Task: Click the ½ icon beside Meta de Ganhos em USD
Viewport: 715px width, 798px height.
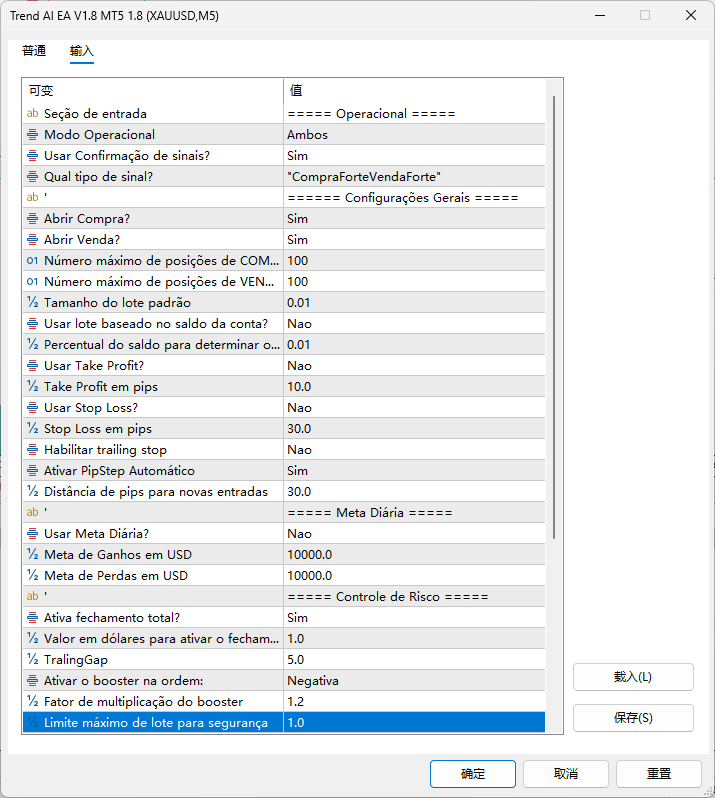Action: tap(32, 555)
